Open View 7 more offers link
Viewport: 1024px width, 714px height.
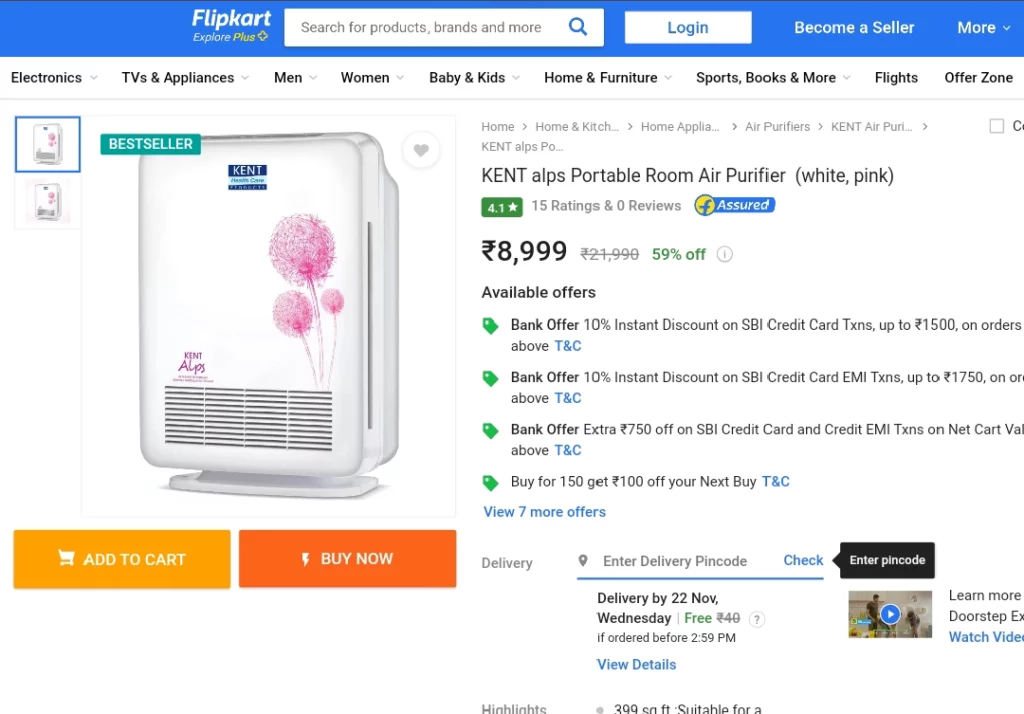[x=545, y=512]
